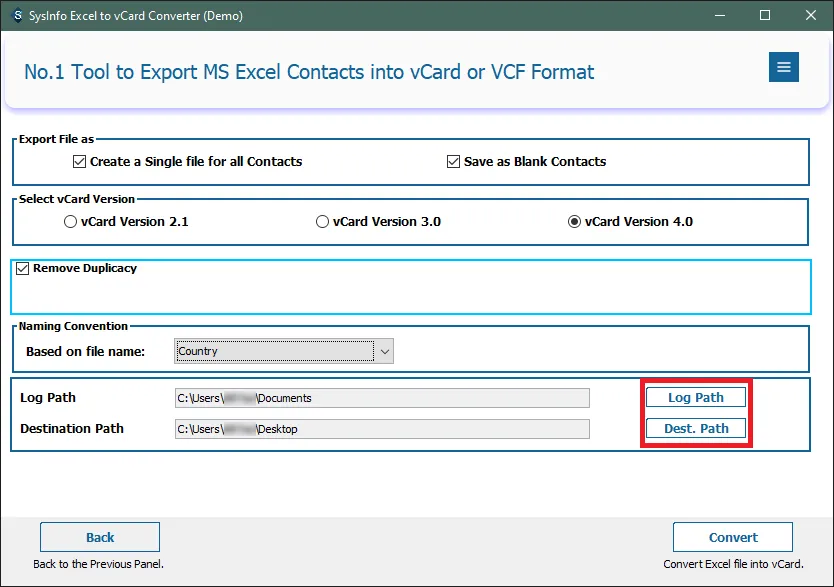Screen dimensions: 834x587
Task: Maximize the converter window
Action: point(765,16)
